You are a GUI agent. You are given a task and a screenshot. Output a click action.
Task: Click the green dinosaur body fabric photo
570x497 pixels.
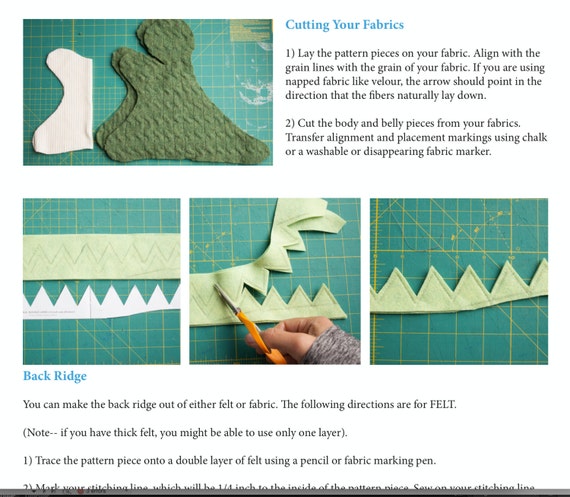coord(148,92)
